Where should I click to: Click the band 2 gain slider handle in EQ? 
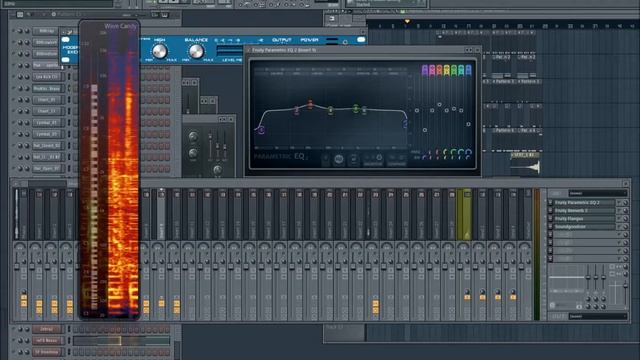pos(432,110)
